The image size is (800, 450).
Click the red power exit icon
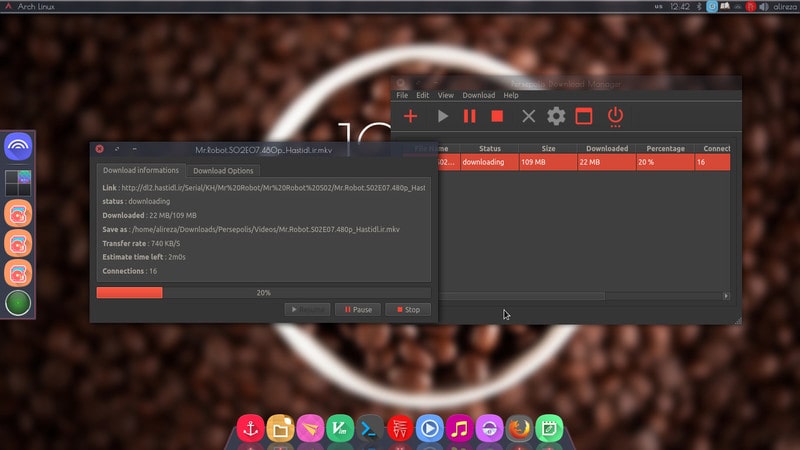pyautogui.click(x=615, y=116)
